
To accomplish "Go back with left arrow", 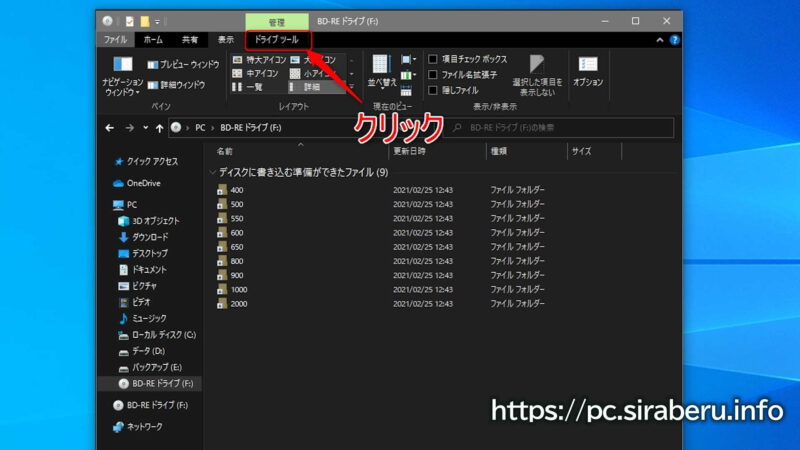I will (110, 128).
